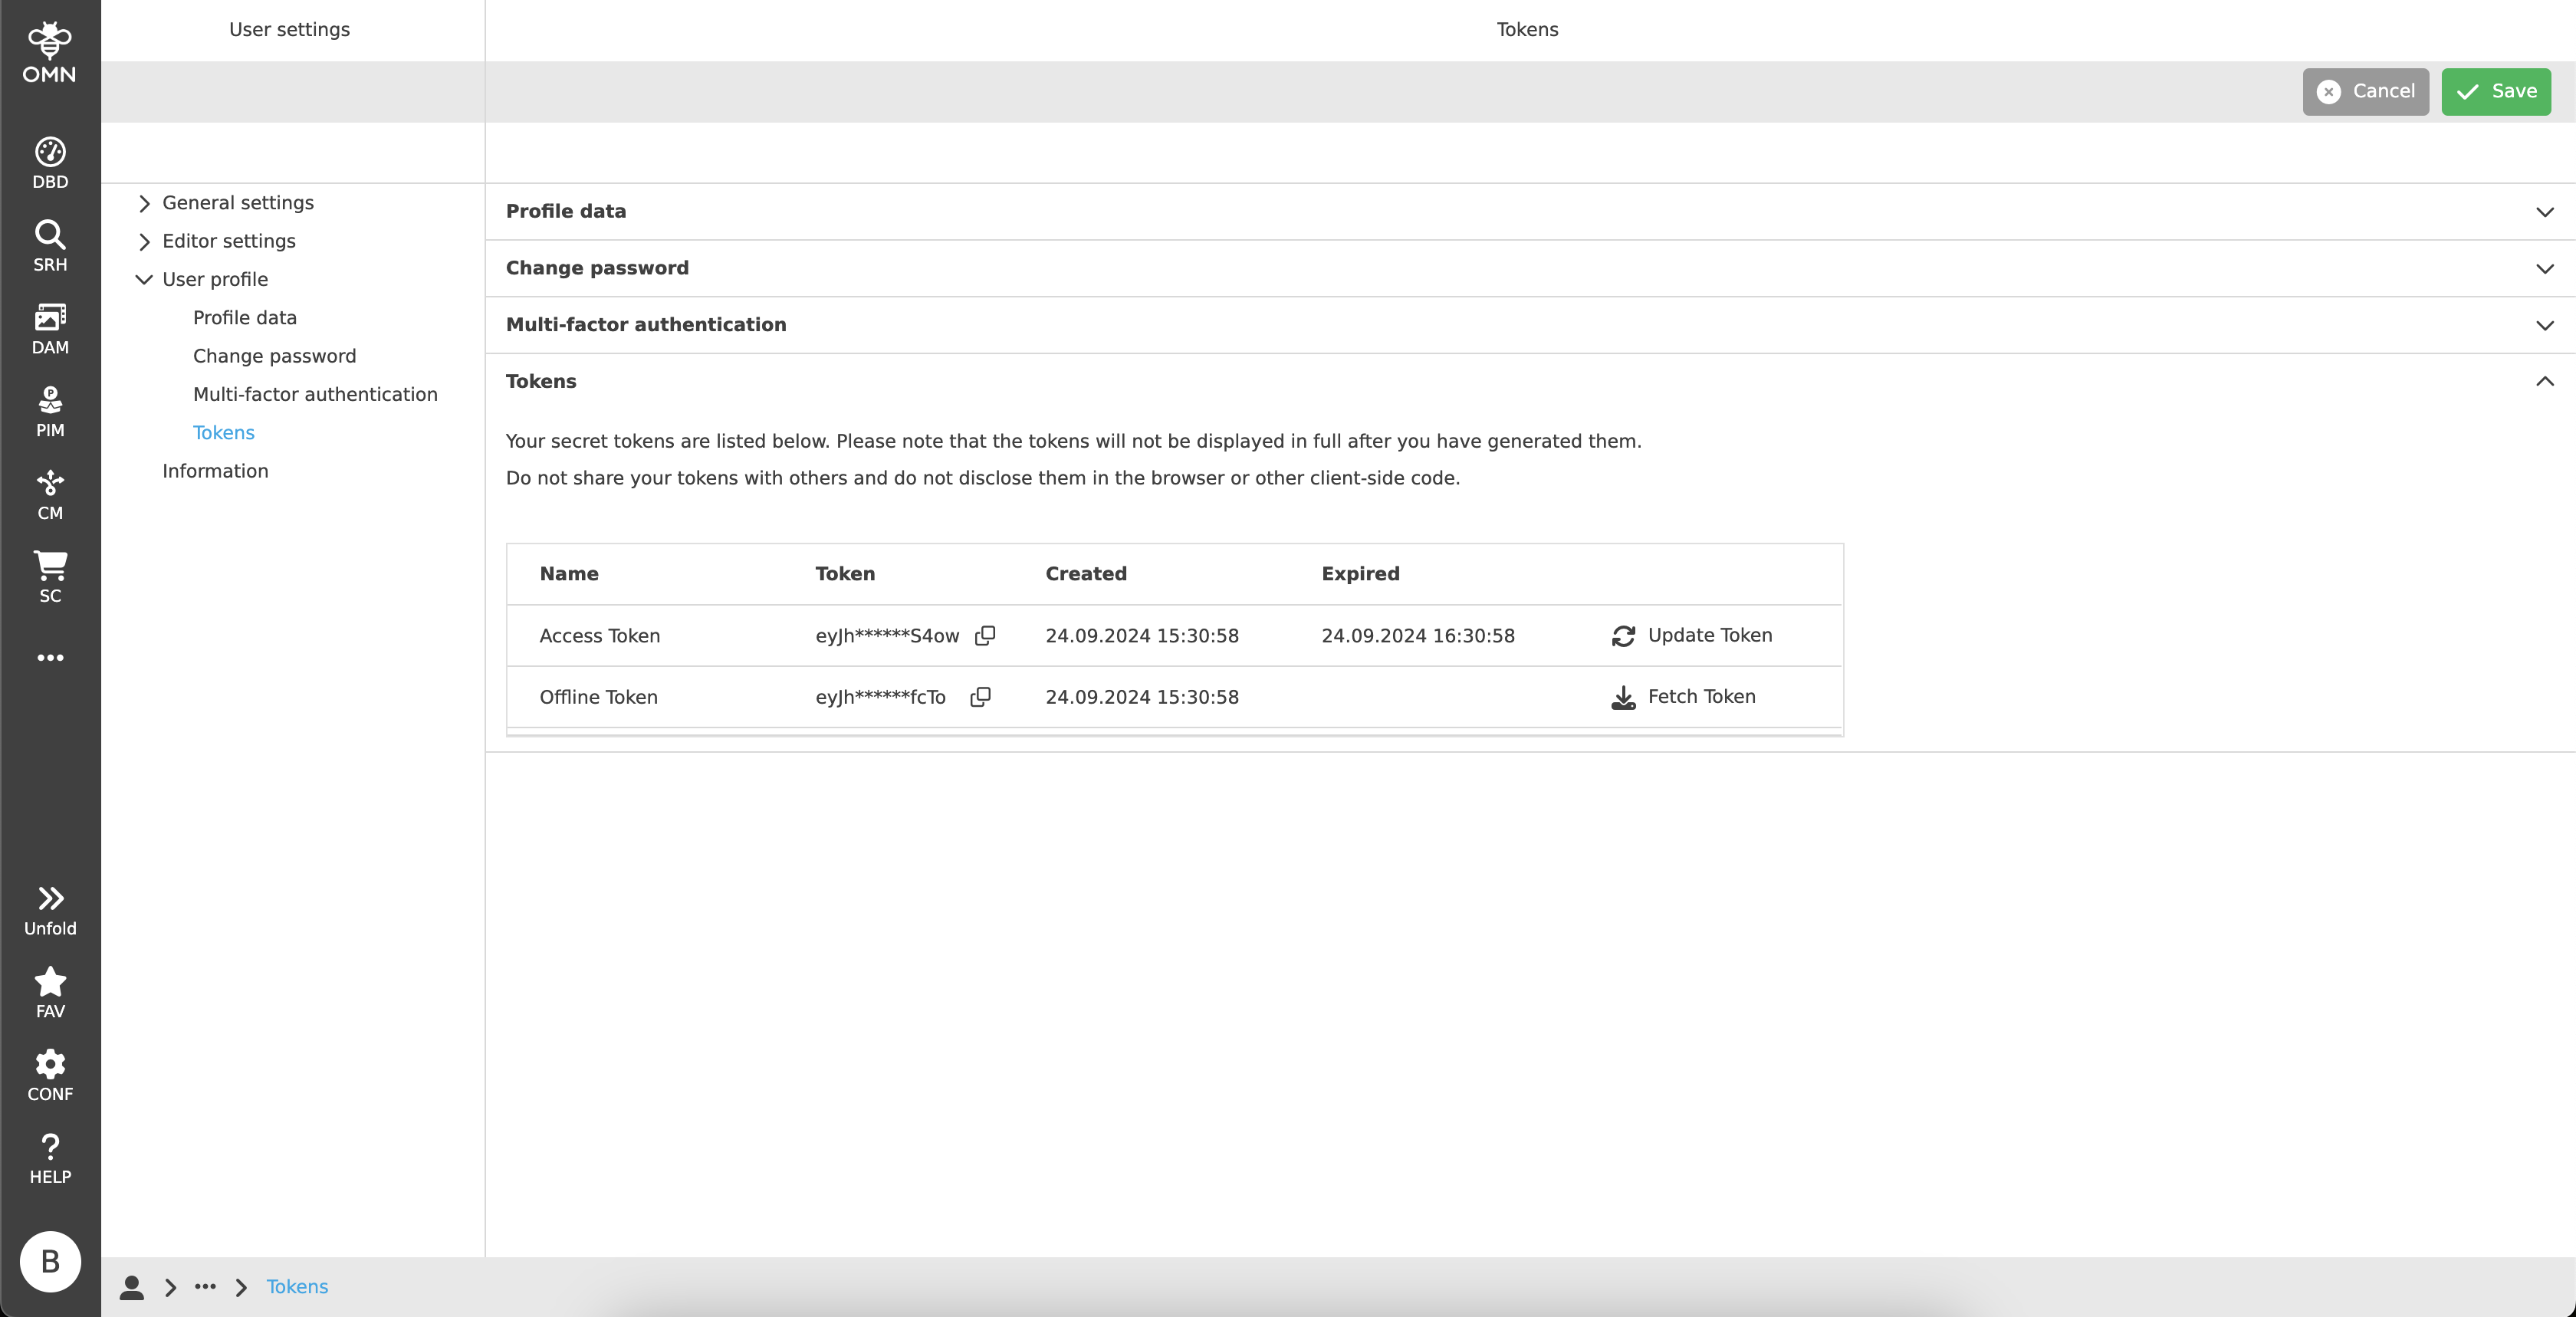This screenshot has height=1317, width=2576.
Task: Open the DAM module in the sidebar
Action: (x=49, y=328)
